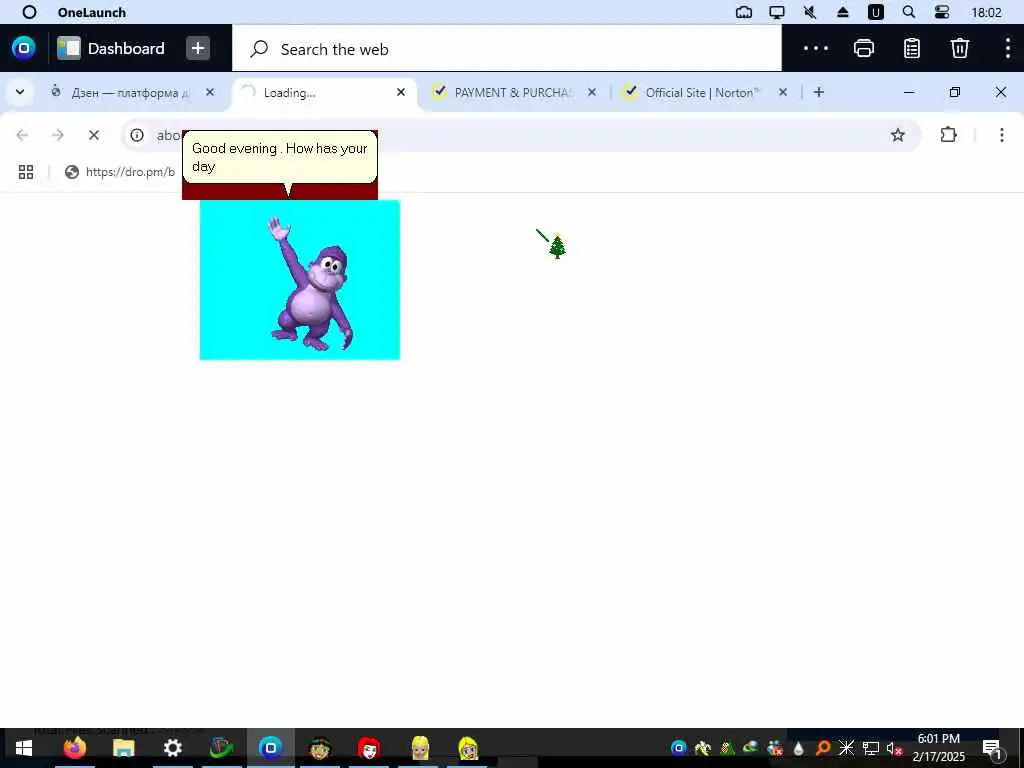Open the notification center icon

click(991, 748)
